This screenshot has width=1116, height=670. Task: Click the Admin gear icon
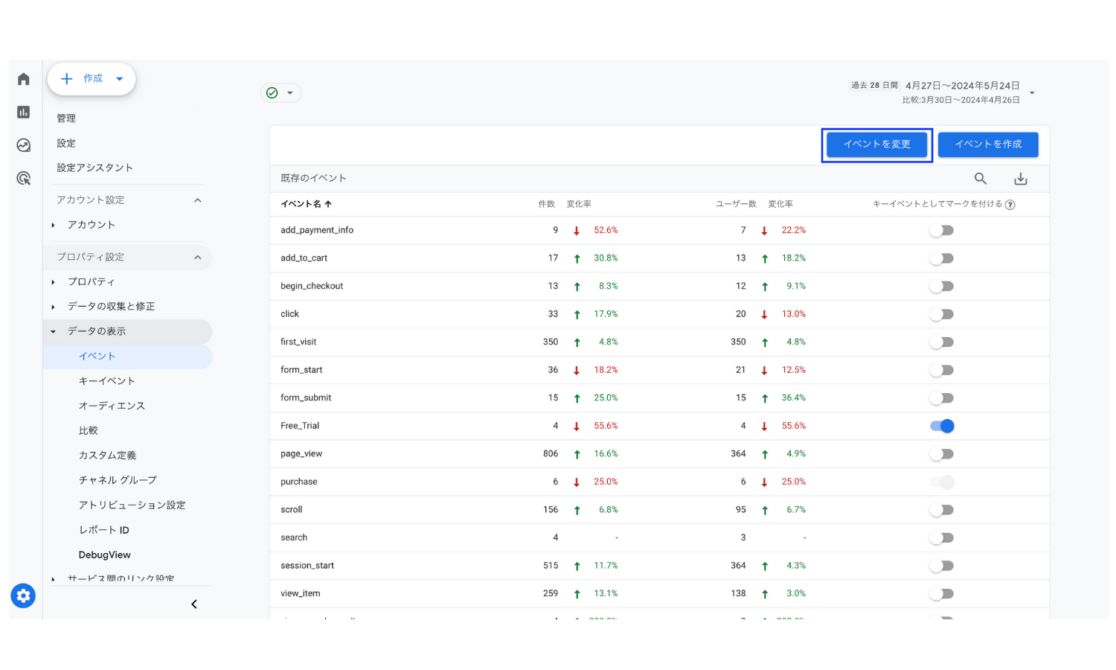point(23,596)
